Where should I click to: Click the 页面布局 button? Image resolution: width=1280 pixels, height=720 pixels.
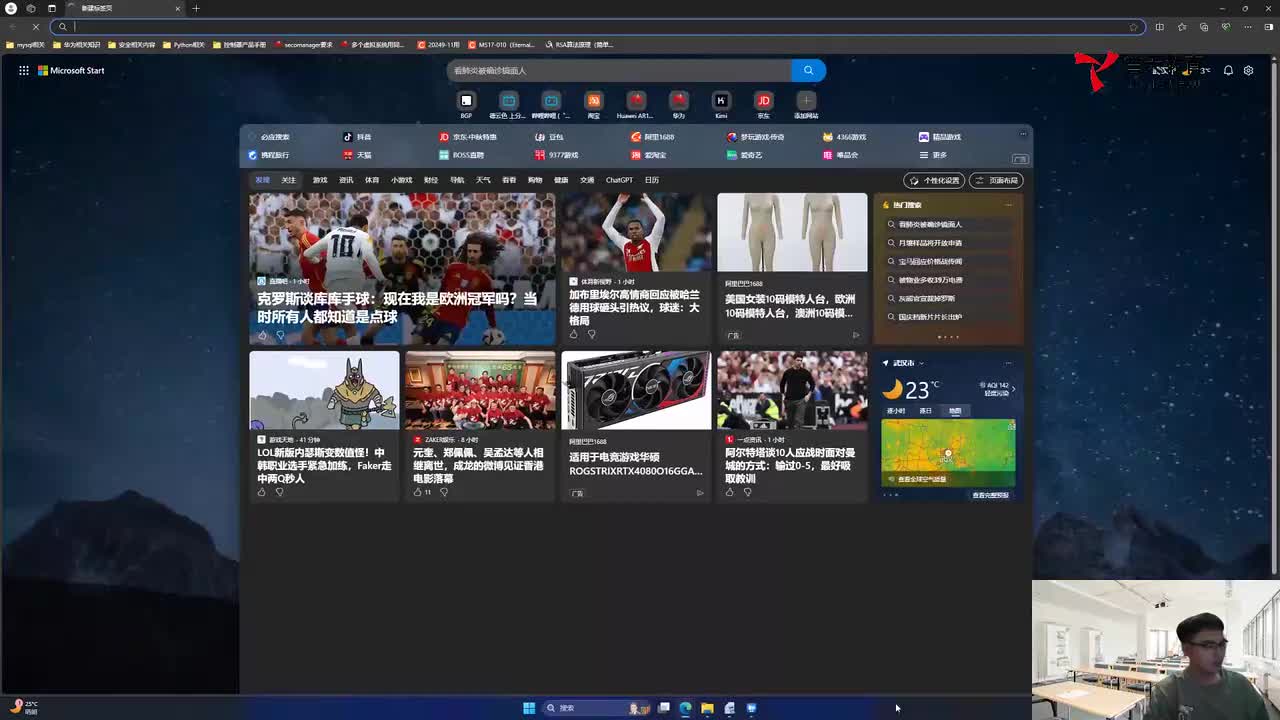pos(996,180)
